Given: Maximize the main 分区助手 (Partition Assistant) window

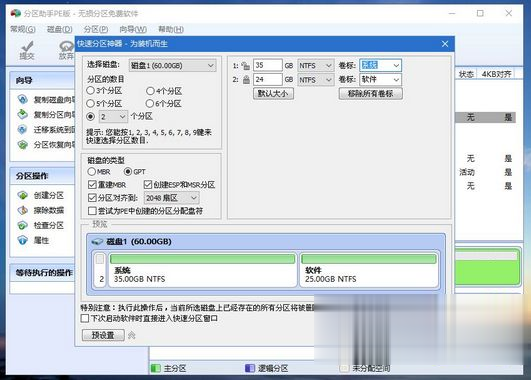Looking at the screenshot, I should point(480,13).
